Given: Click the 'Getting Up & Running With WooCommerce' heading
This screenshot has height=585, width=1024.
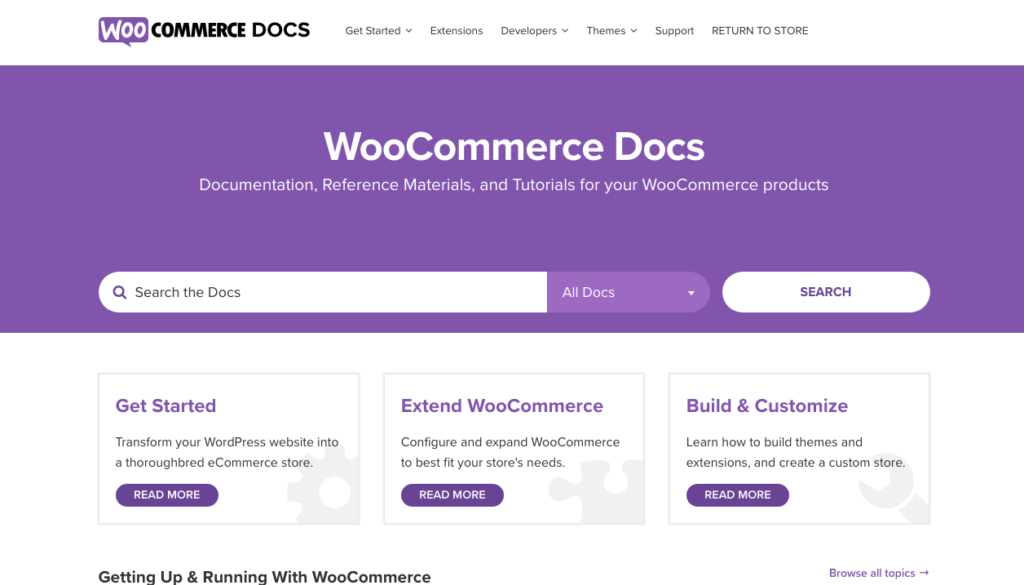Looking at the screenshot, I should (x=264, y=577).
